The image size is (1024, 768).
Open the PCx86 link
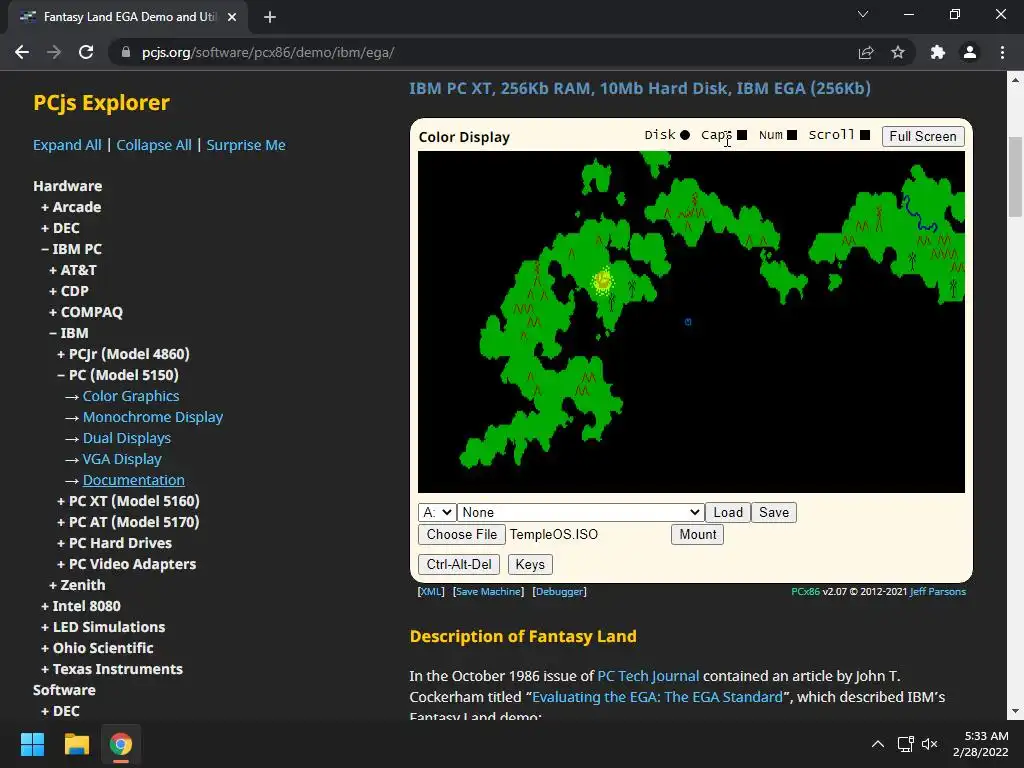click(x=805, y=592)
